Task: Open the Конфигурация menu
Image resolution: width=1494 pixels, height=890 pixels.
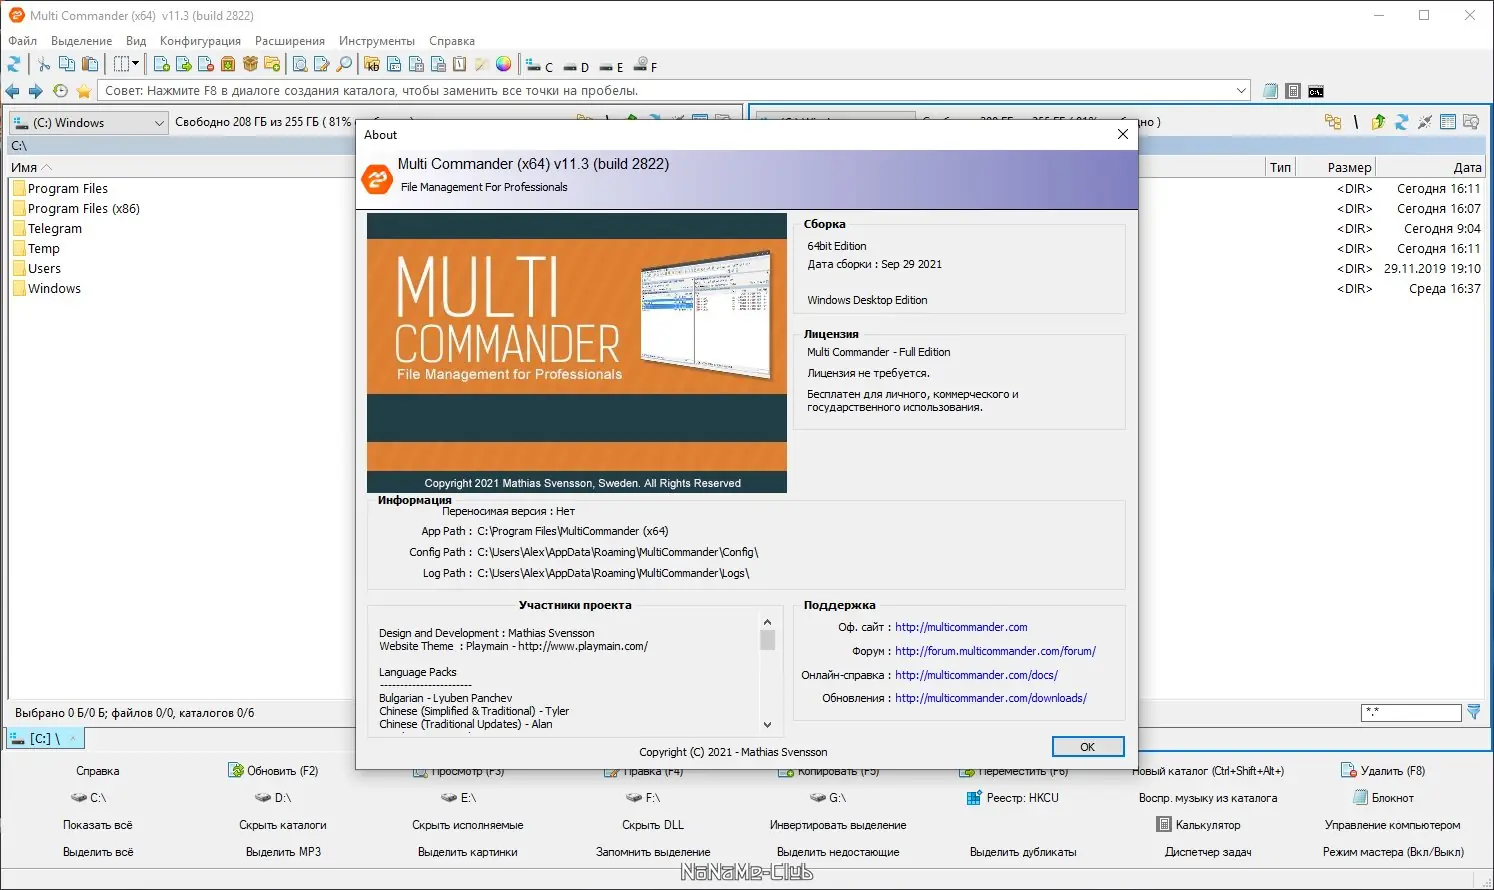Action: tap(200, 41)
